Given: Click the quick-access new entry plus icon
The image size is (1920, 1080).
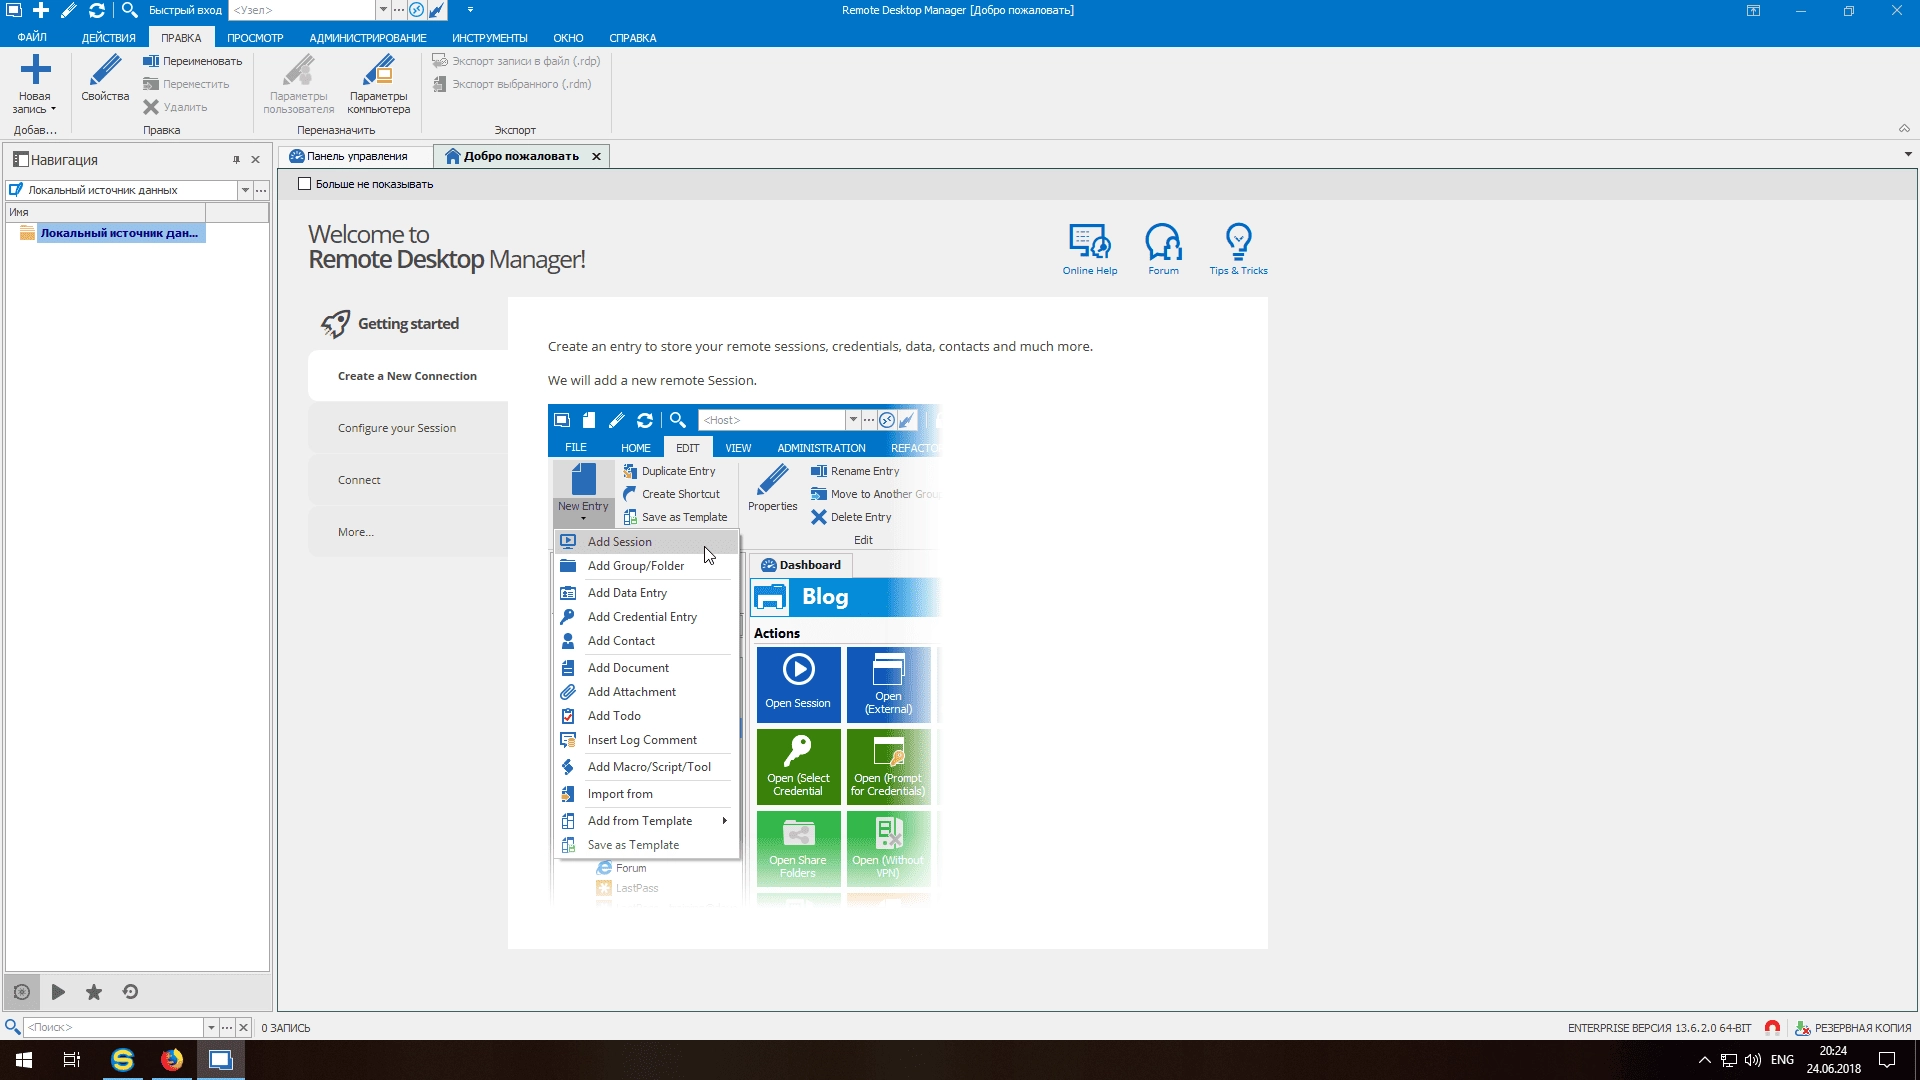Looking at the screenshot, I should [41, 10].
